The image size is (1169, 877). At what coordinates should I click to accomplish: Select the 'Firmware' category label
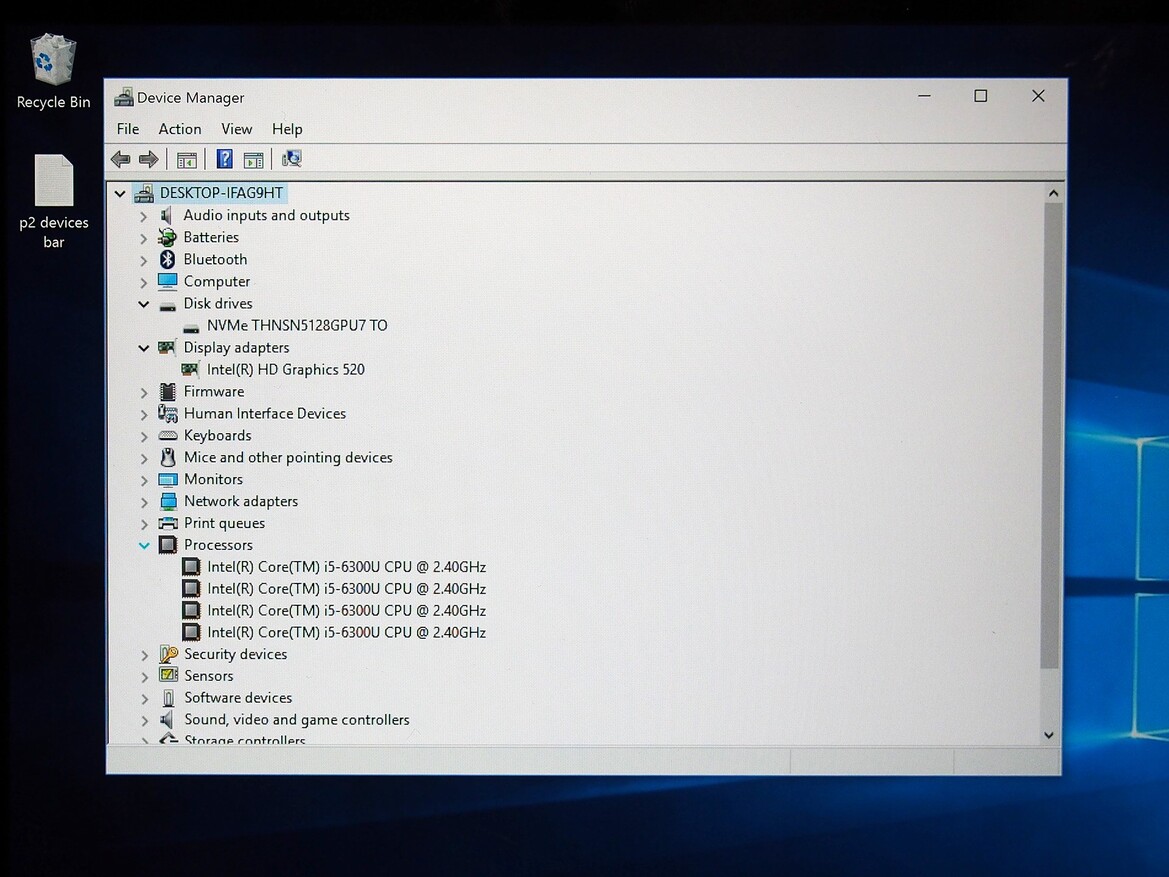tap(214, 392)
